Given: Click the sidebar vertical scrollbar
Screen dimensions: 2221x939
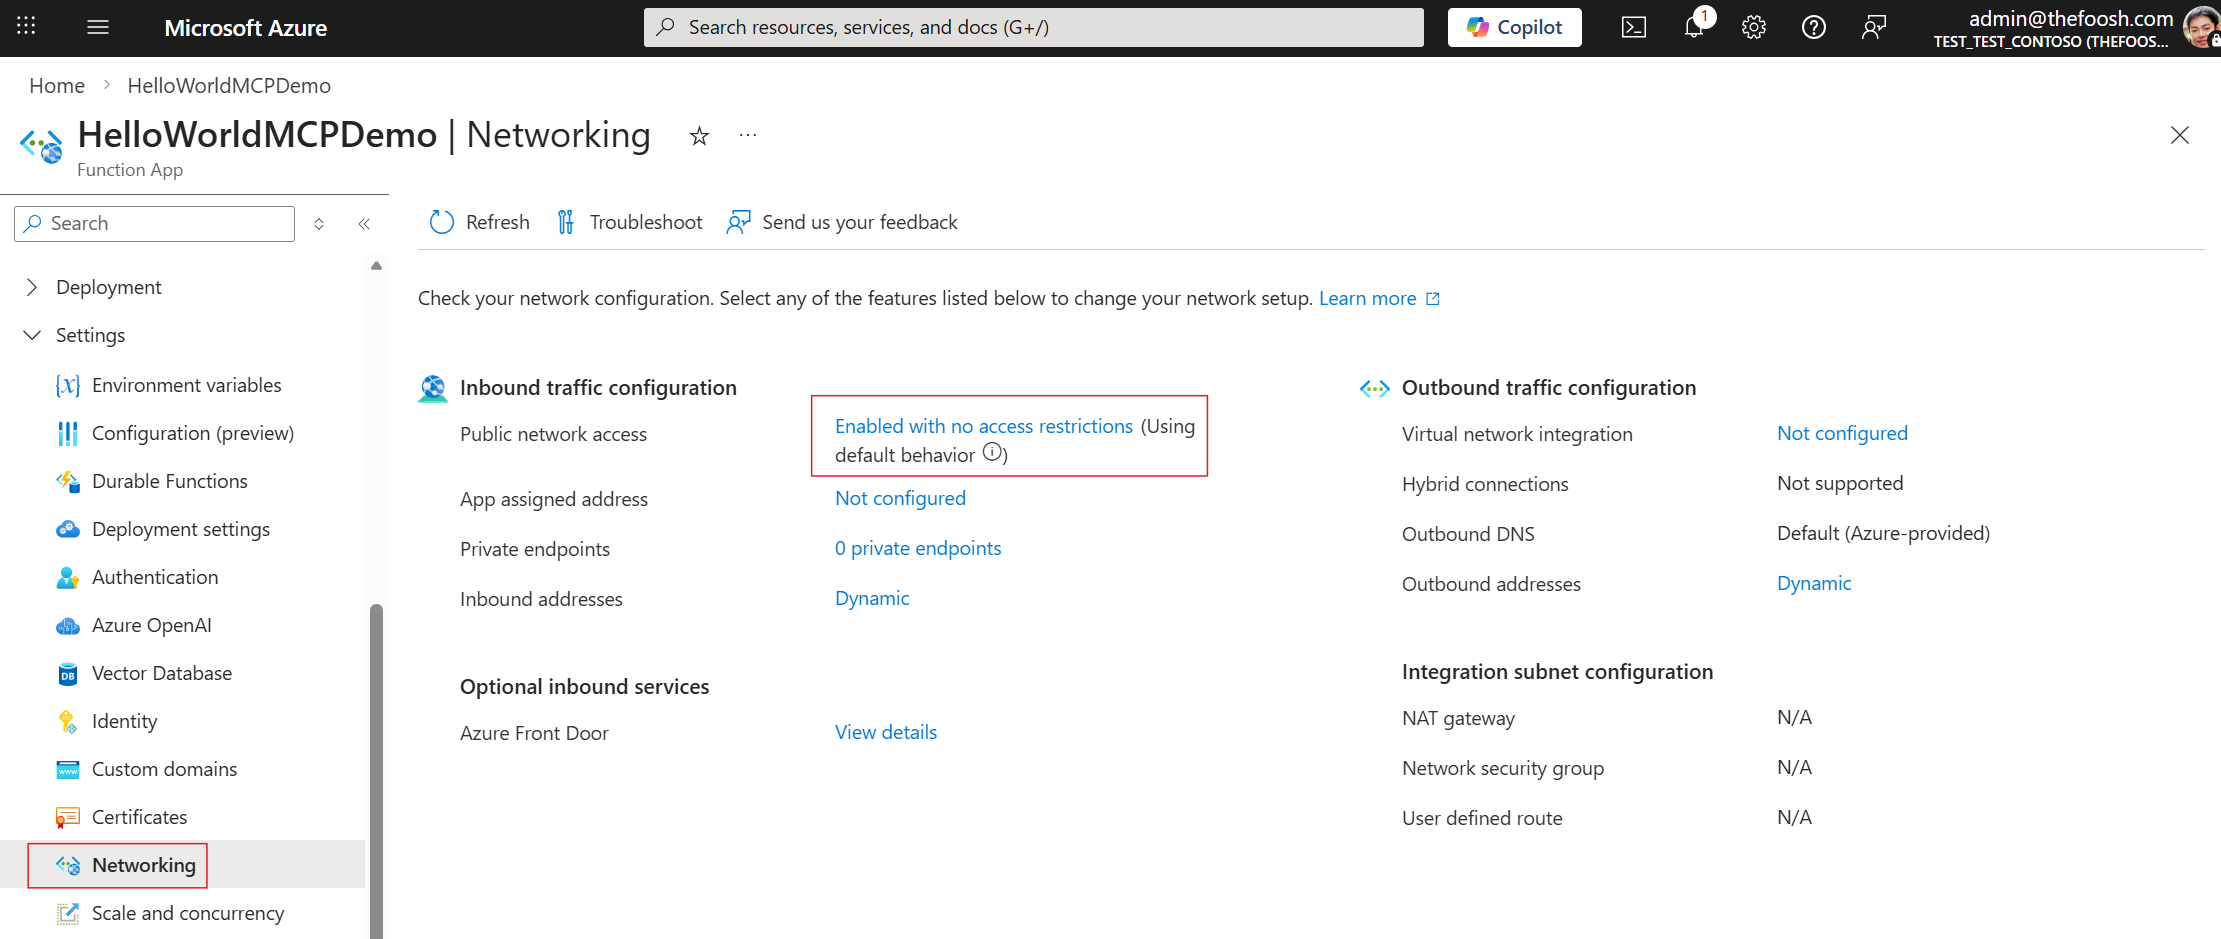Looking at the screenshot, I should [x=376, y=770].
